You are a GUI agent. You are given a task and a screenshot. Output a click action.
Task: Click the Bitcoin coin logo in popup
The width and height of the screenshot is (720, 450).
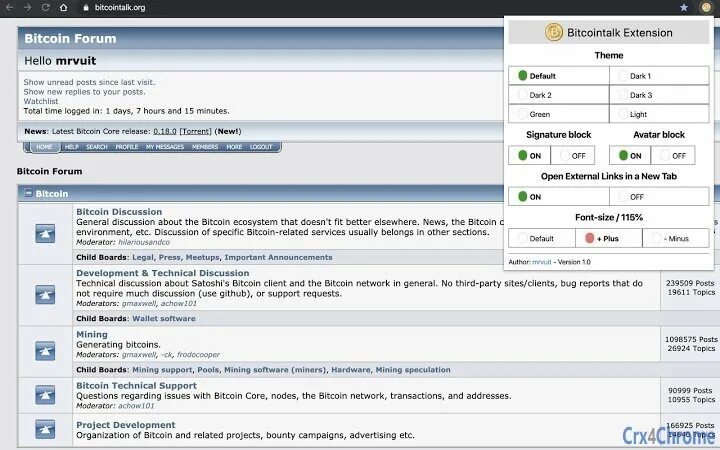554,32
